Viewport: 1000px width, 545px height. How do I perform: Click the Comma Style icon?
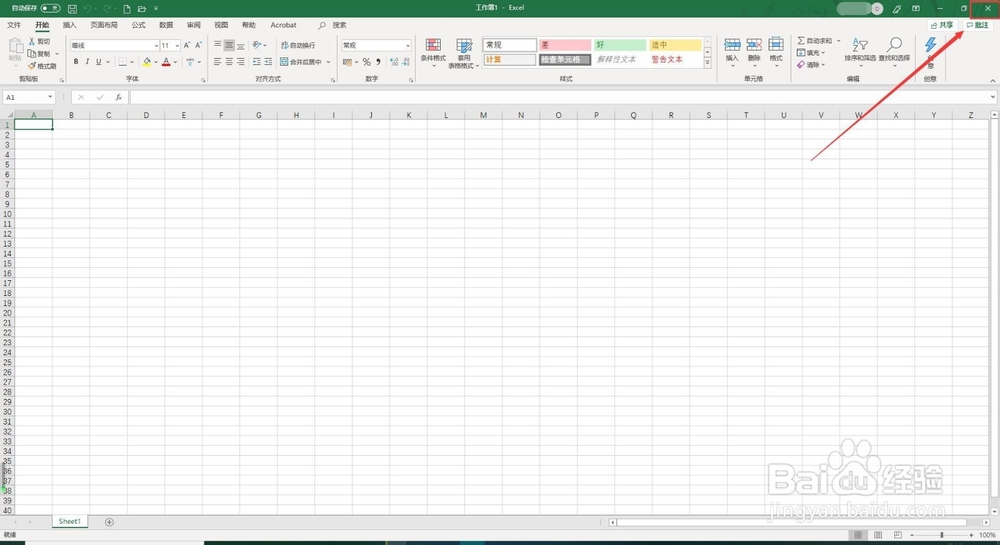[378, 62]
